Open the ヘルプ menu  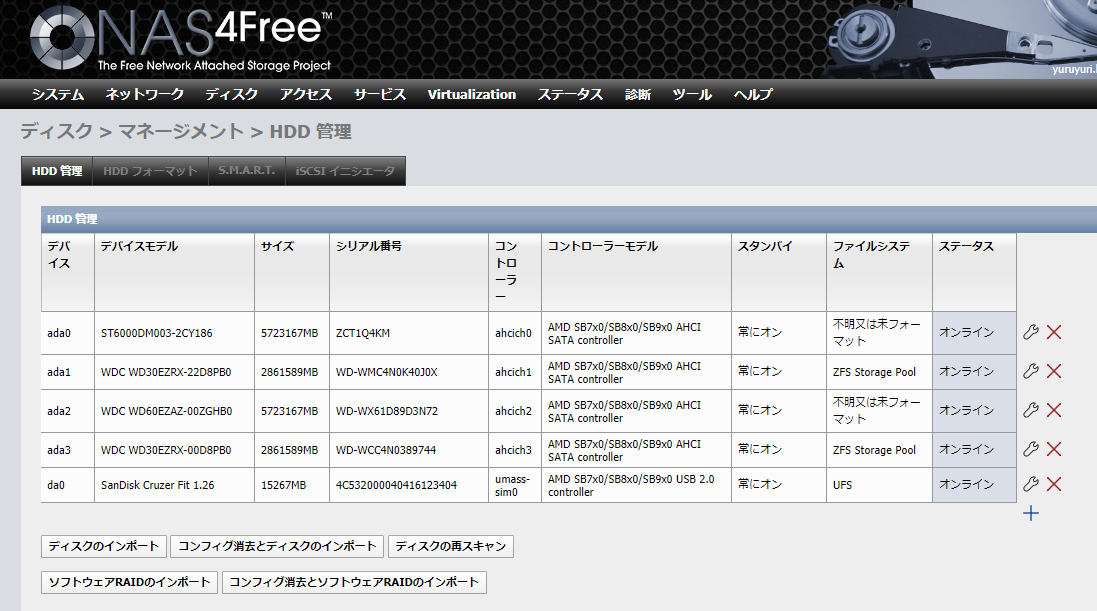[x=753, y=94]
